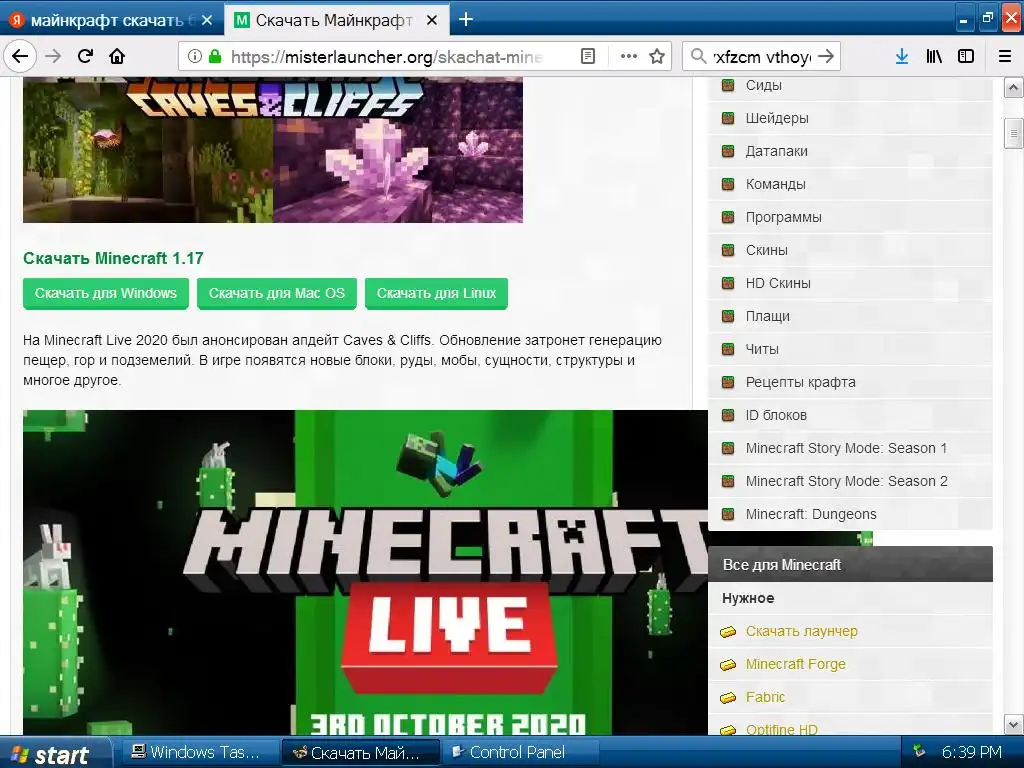The height and width of the screenshot is (768, 1024).
Task: Click the page scrollbar down arrow
Action: (x=1013, y=724)
